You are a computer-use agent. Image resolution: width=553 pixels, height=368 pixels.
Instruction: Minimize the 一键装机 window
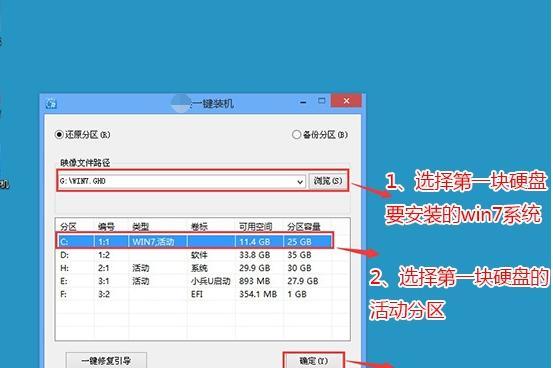(x=303, y=102)
